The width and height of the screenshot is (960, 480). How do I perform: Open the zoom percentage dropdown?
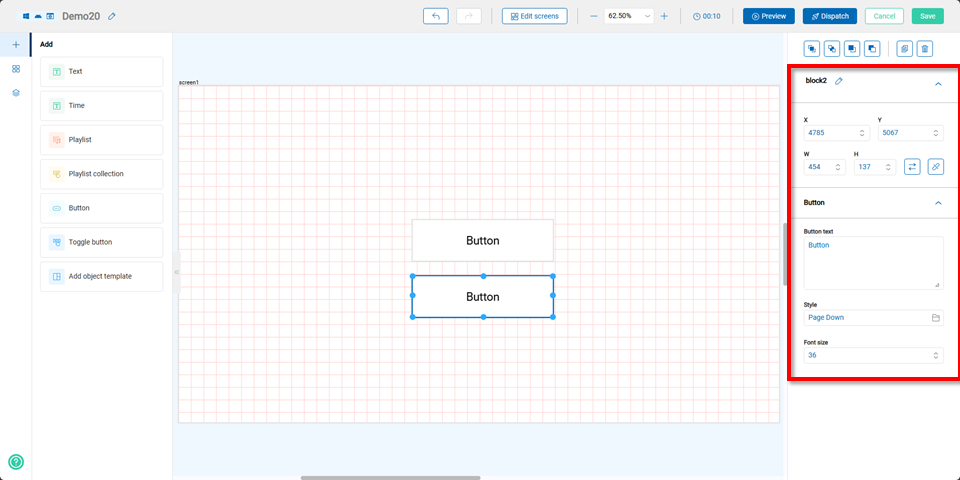coord(647,16)
